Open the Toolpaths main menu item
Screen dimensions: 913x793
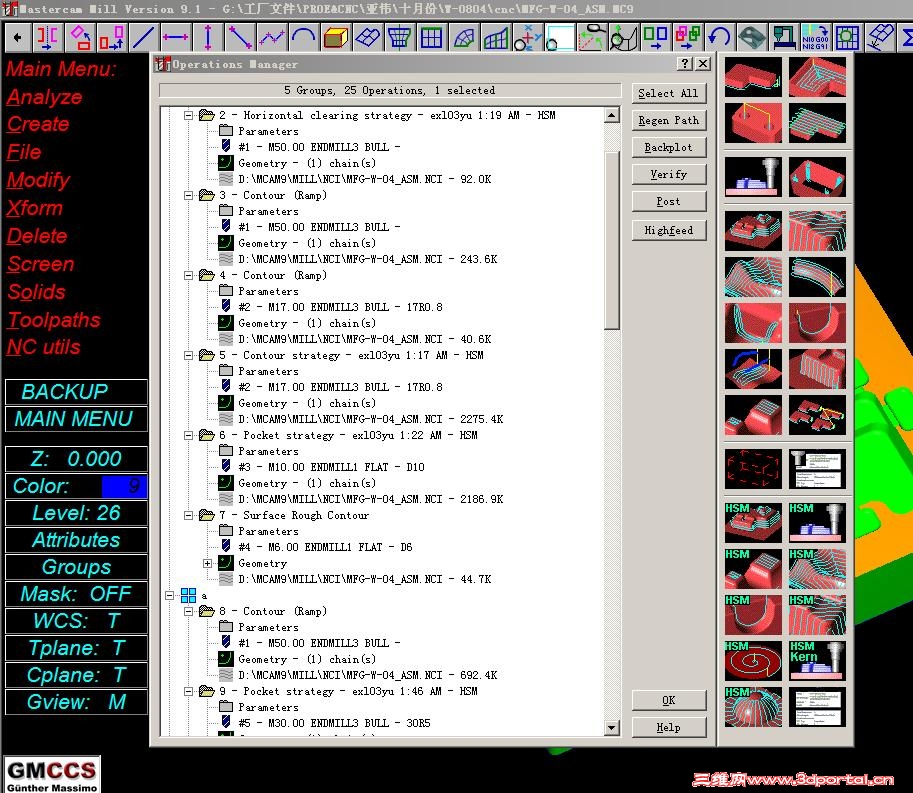(54, 320)
